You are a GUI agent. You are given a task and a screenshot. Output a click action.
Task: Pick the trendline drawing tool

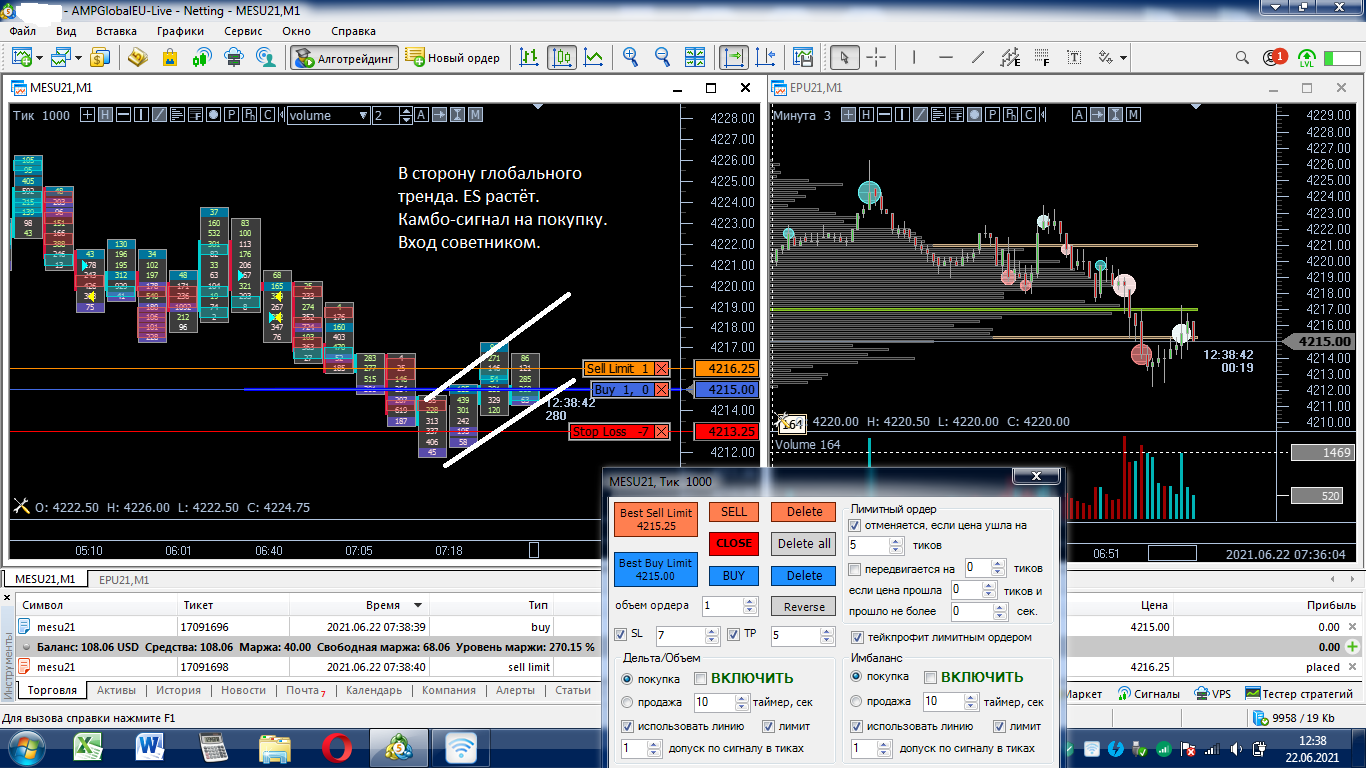point(978,58)
